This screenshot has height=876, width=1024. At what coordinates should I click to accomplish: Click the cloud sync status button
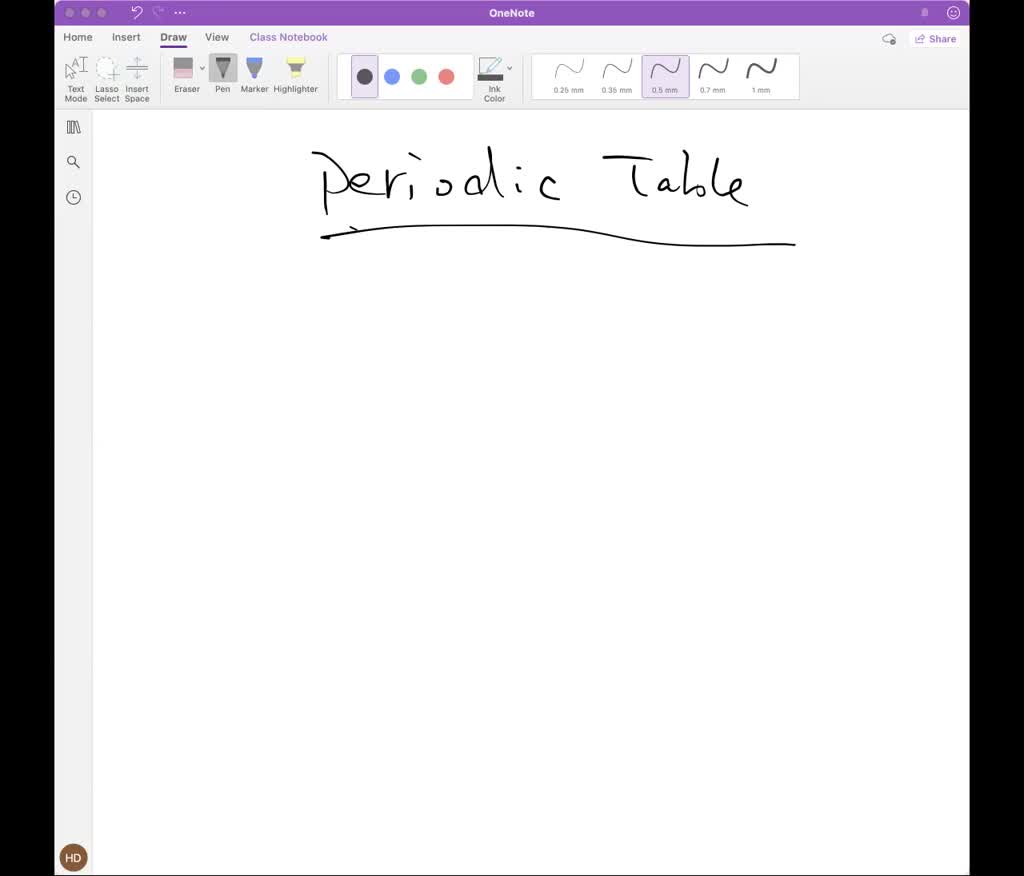click(x=888, y=38)
